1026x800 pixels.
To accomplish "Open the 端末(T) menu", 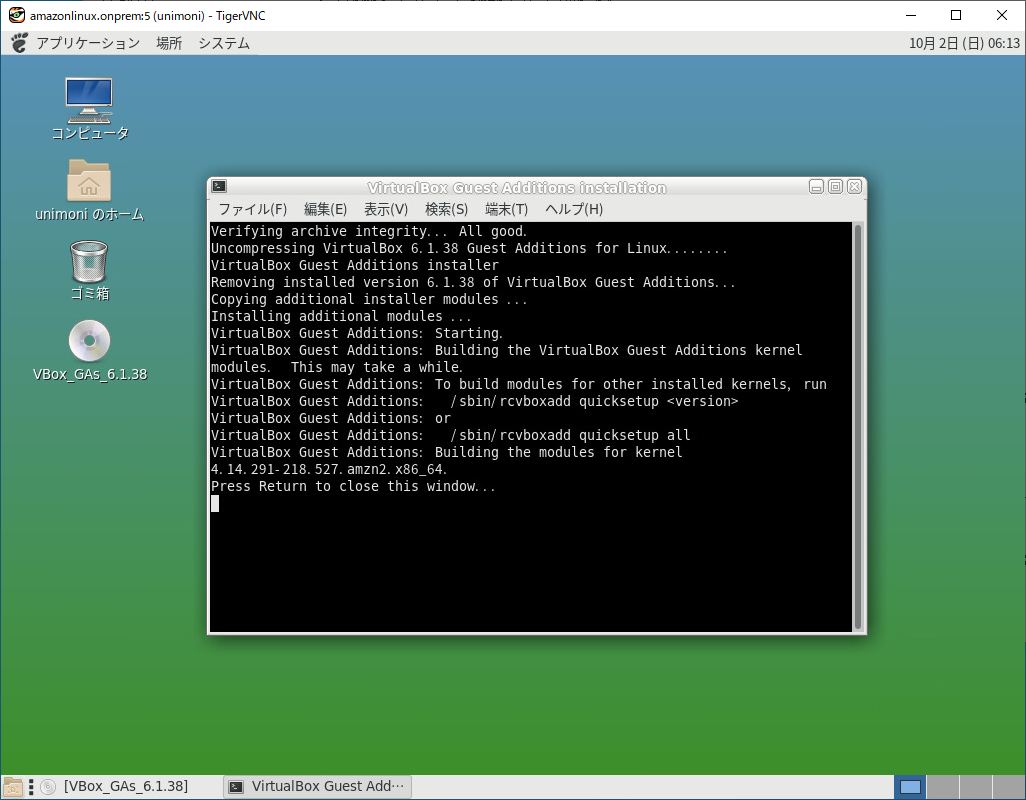I will click(506, 209).
